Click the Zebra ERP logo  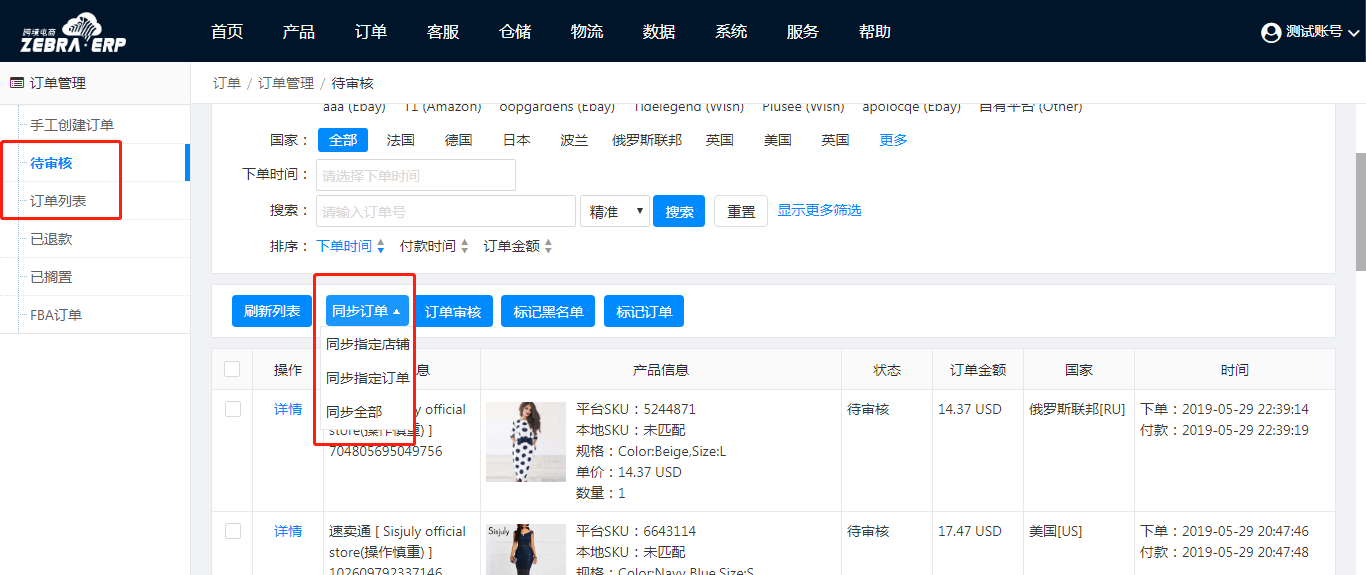click(73, 32)
